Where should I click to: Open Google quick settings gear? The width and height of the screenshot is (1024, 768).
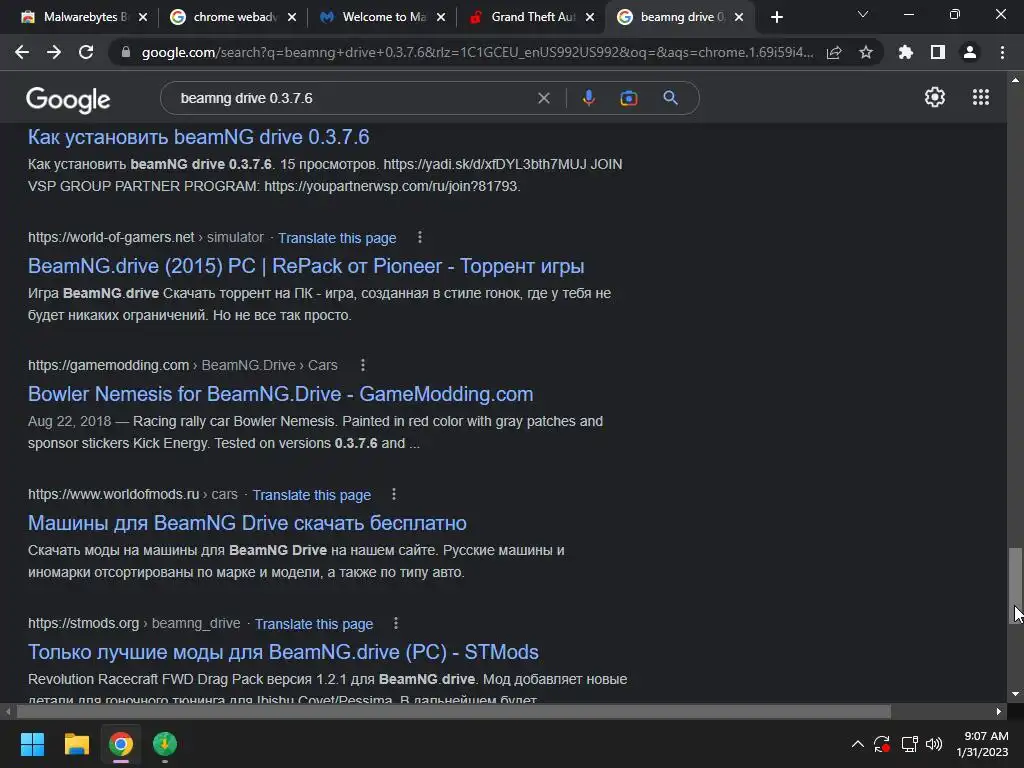(x=935, y=97)
